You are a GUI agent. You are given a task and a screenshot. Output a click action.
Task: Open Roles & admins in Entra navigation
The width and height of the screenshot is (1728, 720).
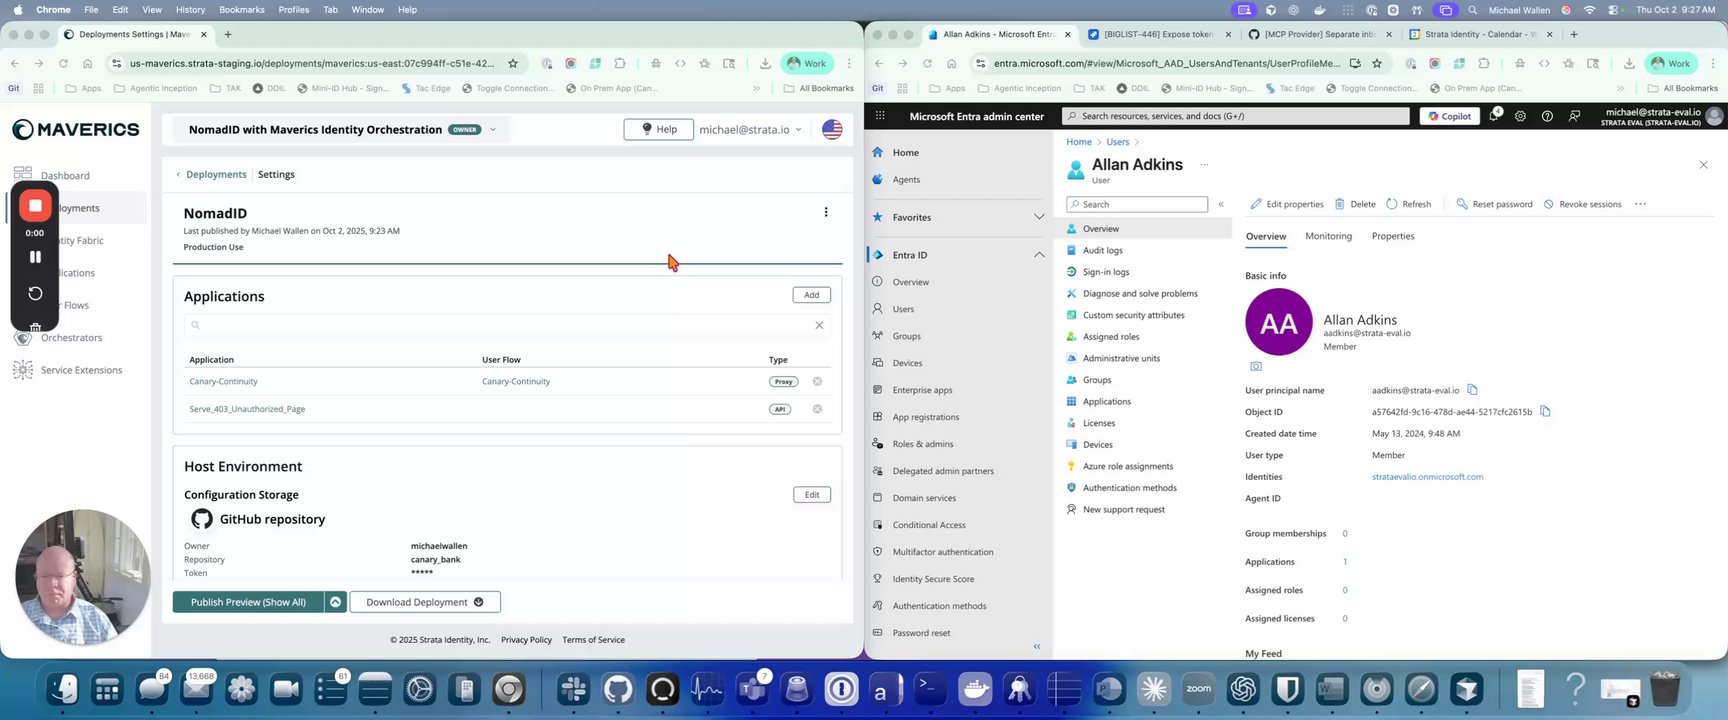[922, 444]
